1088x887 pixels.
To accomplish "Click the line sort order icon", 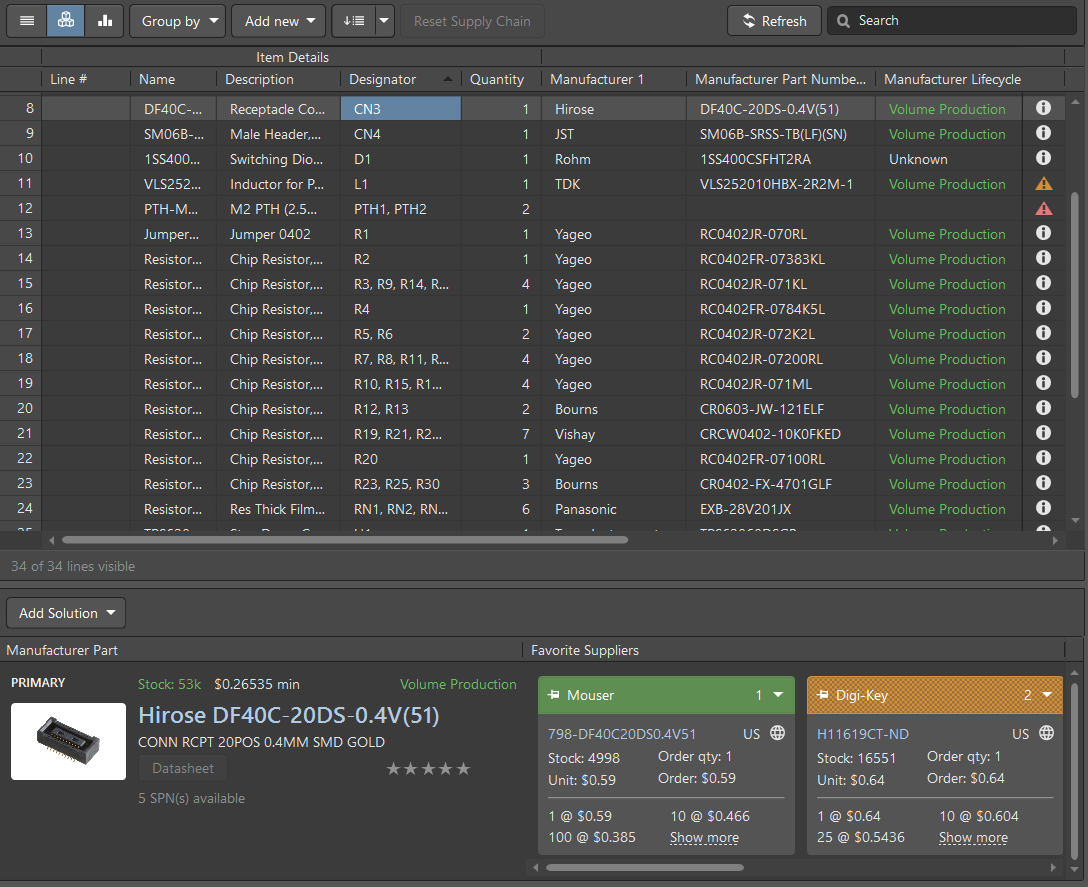I will coord(353,21).
